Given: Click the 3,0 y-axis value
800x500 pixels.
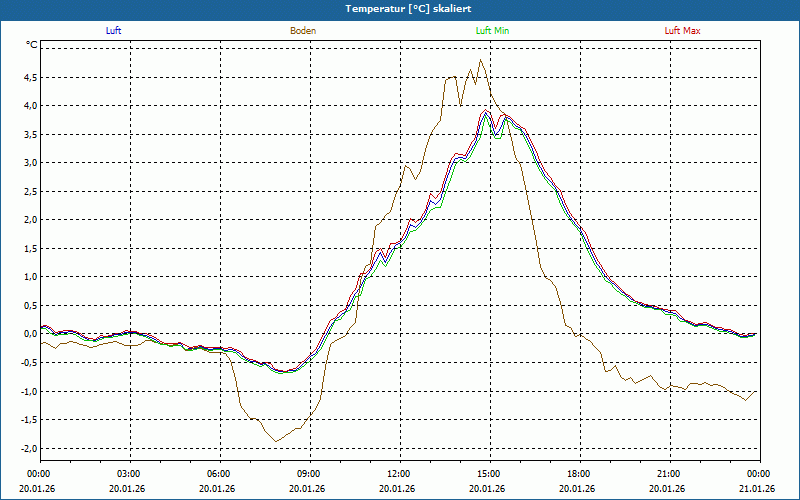Looking at the screenshot, I should (30, 163).
